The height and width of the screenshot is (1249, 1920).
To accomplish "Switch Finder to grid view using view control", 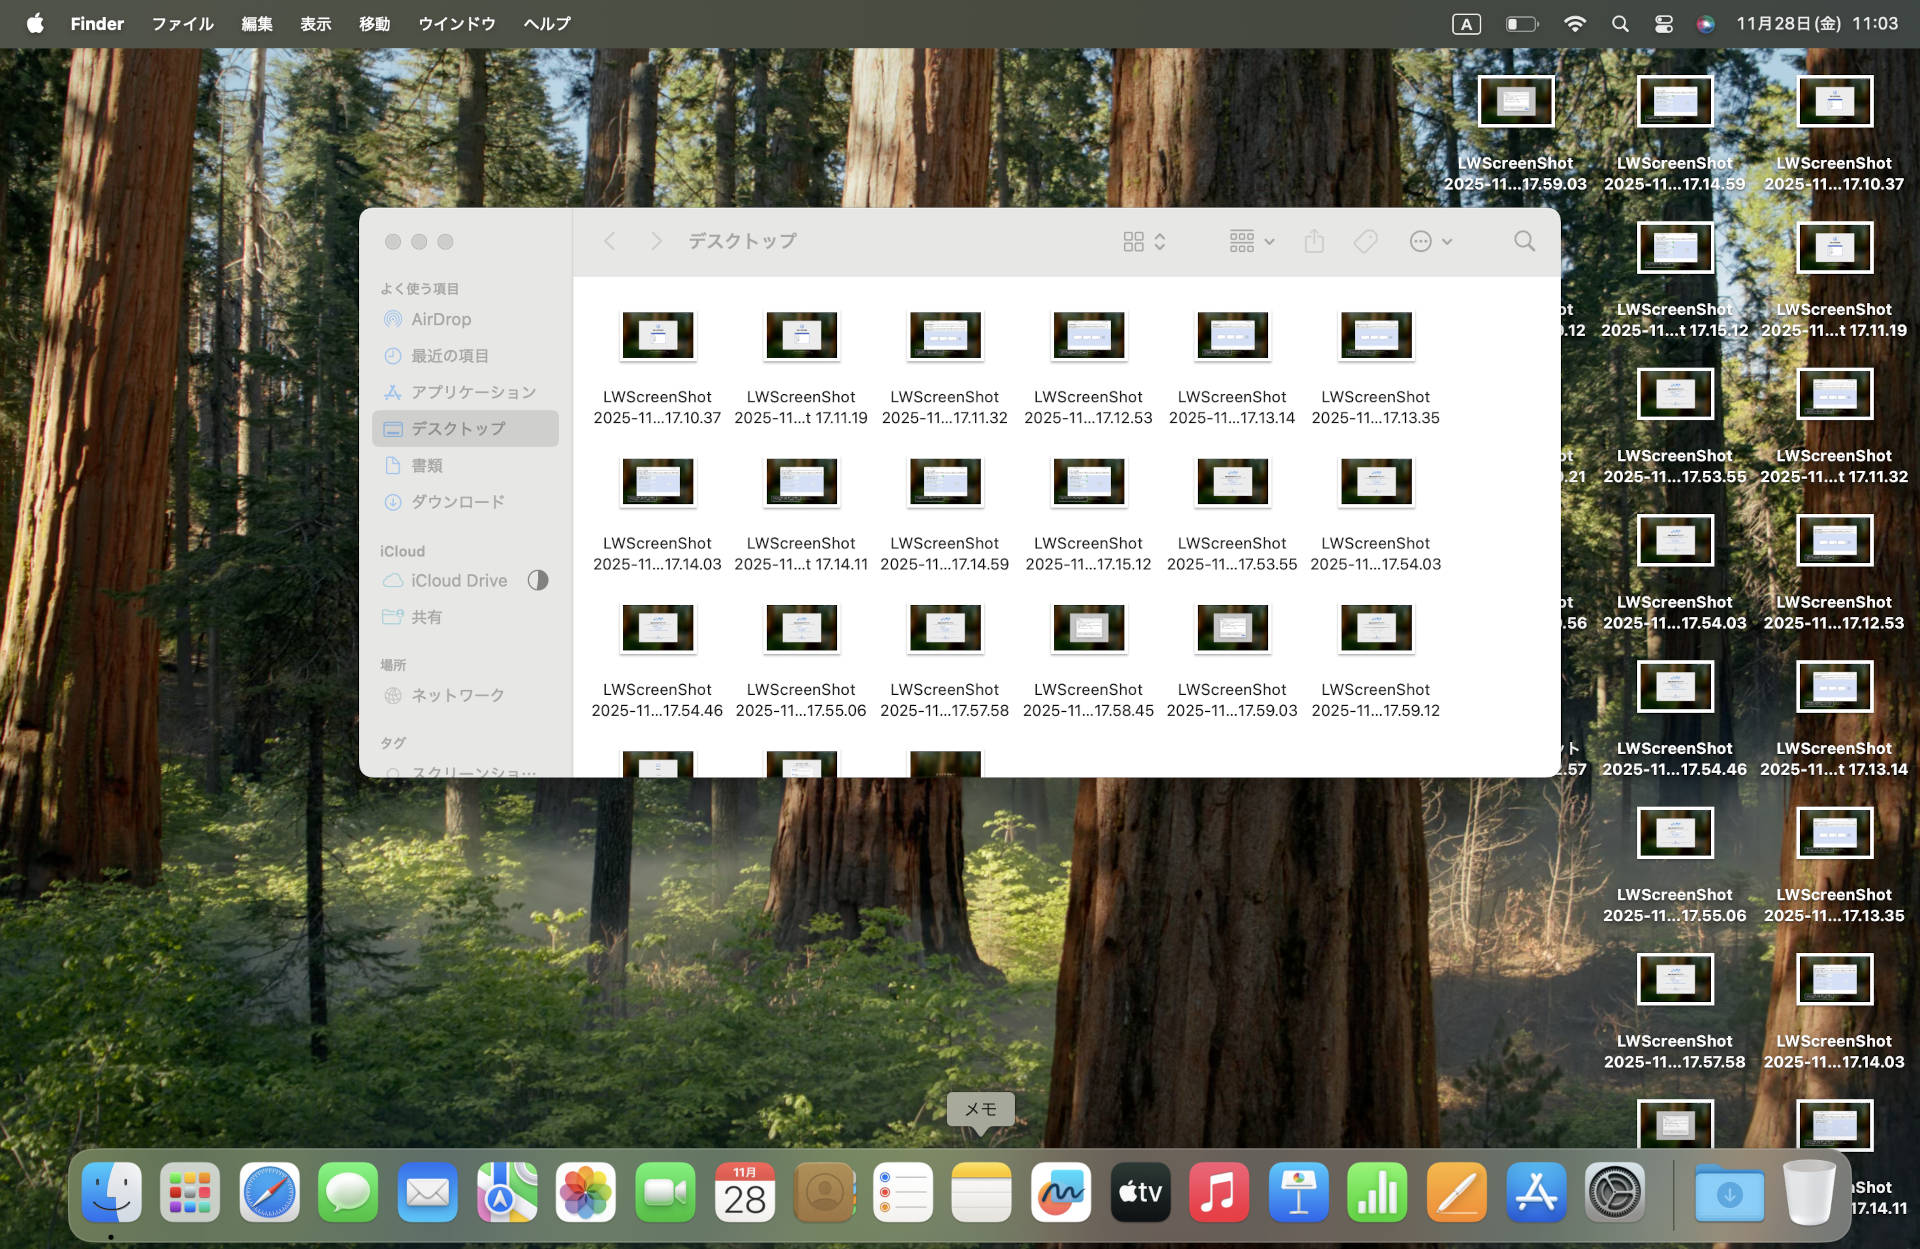I will coord(1132,240).
